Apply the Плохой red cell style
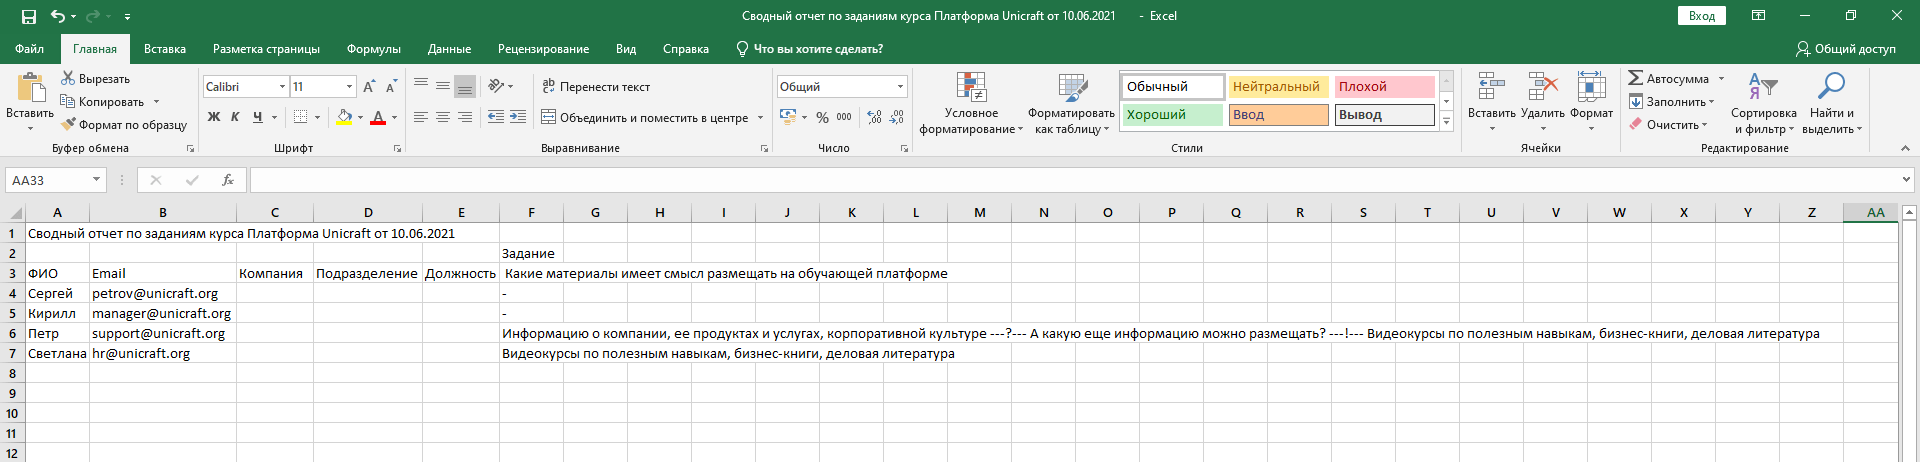The width and height of the screenshot is (1920, 462). coord(1384,87)
